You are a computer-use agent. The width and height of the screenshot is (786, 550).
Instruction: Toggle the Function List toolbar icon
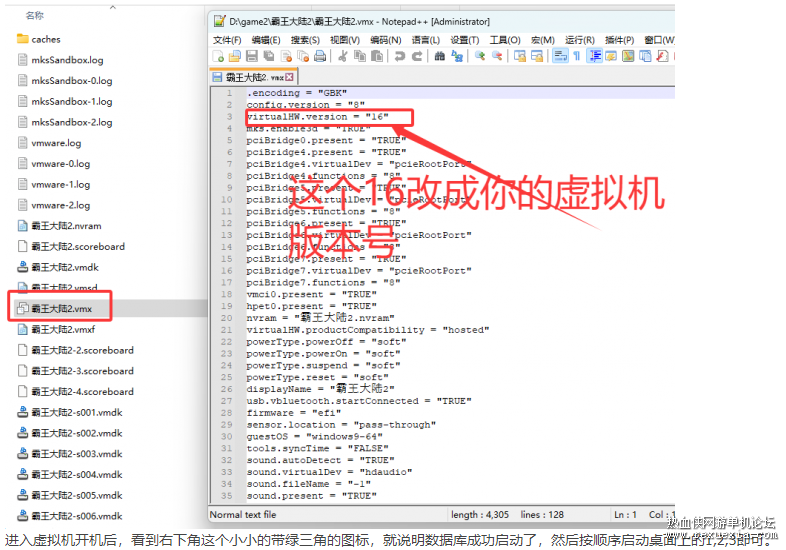click(x=662, y=56)
